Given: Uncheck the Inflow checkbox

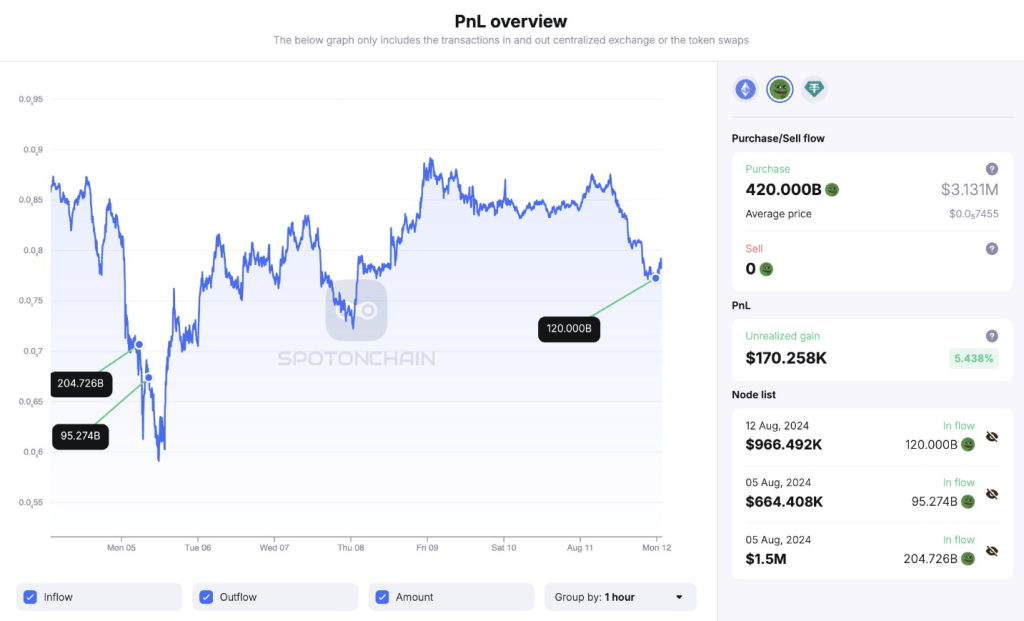Looking at the screenshot, I should tap(30, 597).
